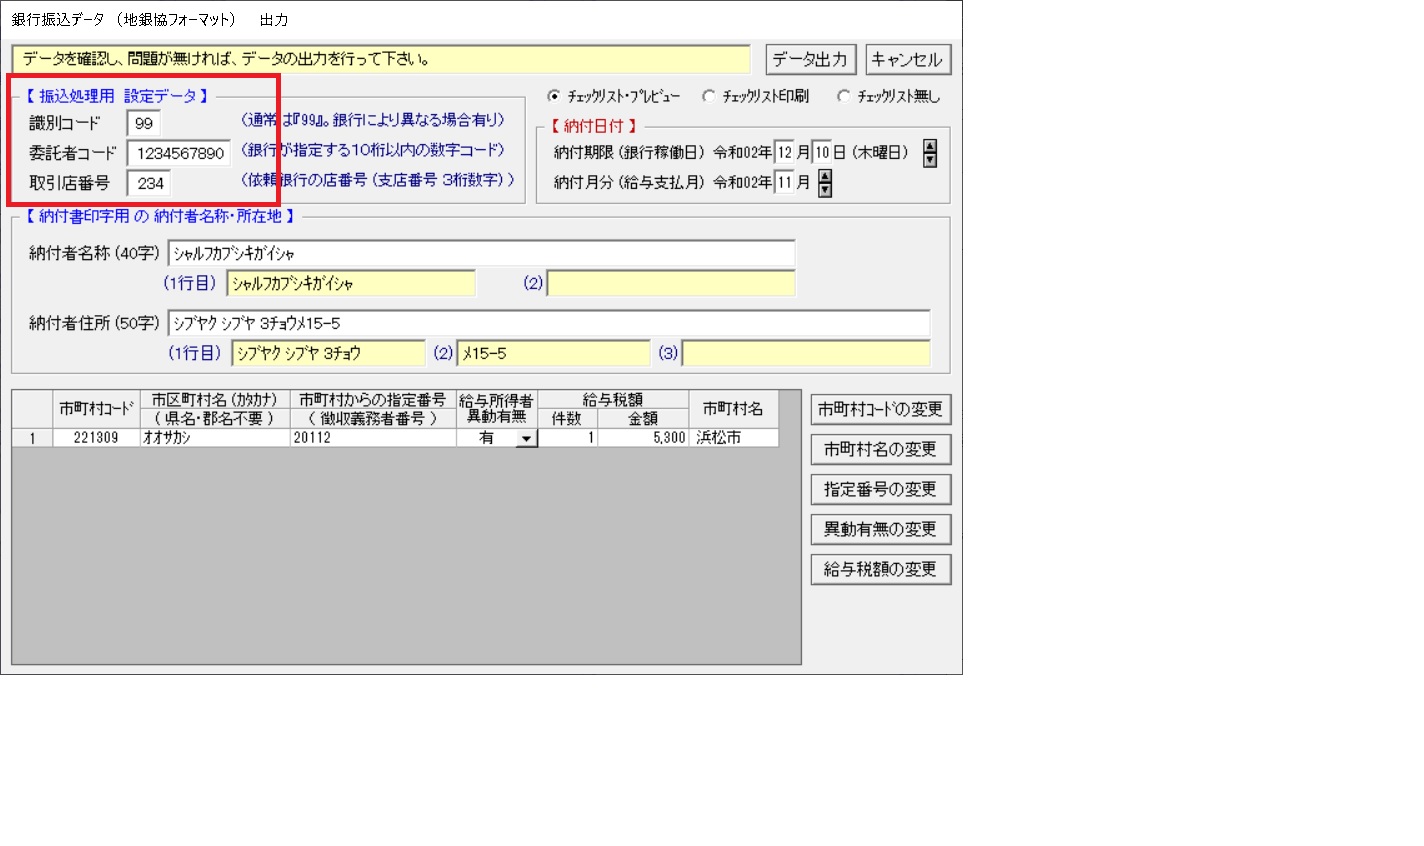
Task: Select the 20112 指定番号 cell
Action: click(x=373, y=438)
